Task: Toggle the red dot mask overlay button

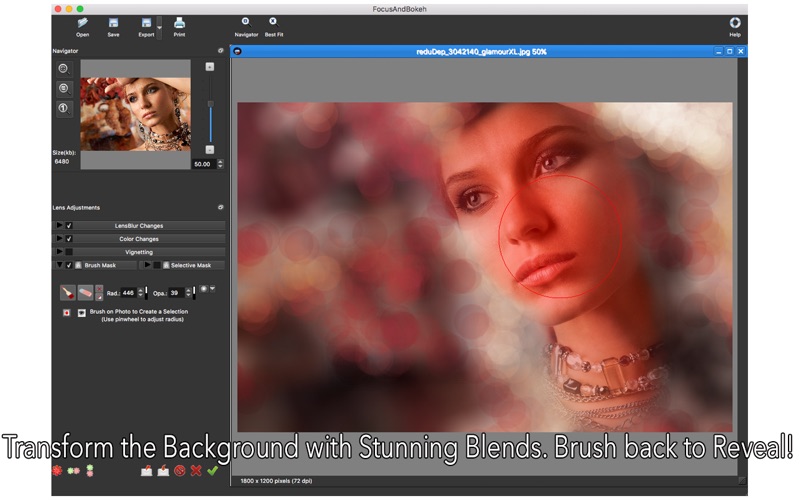Action: tap(66, 313)
